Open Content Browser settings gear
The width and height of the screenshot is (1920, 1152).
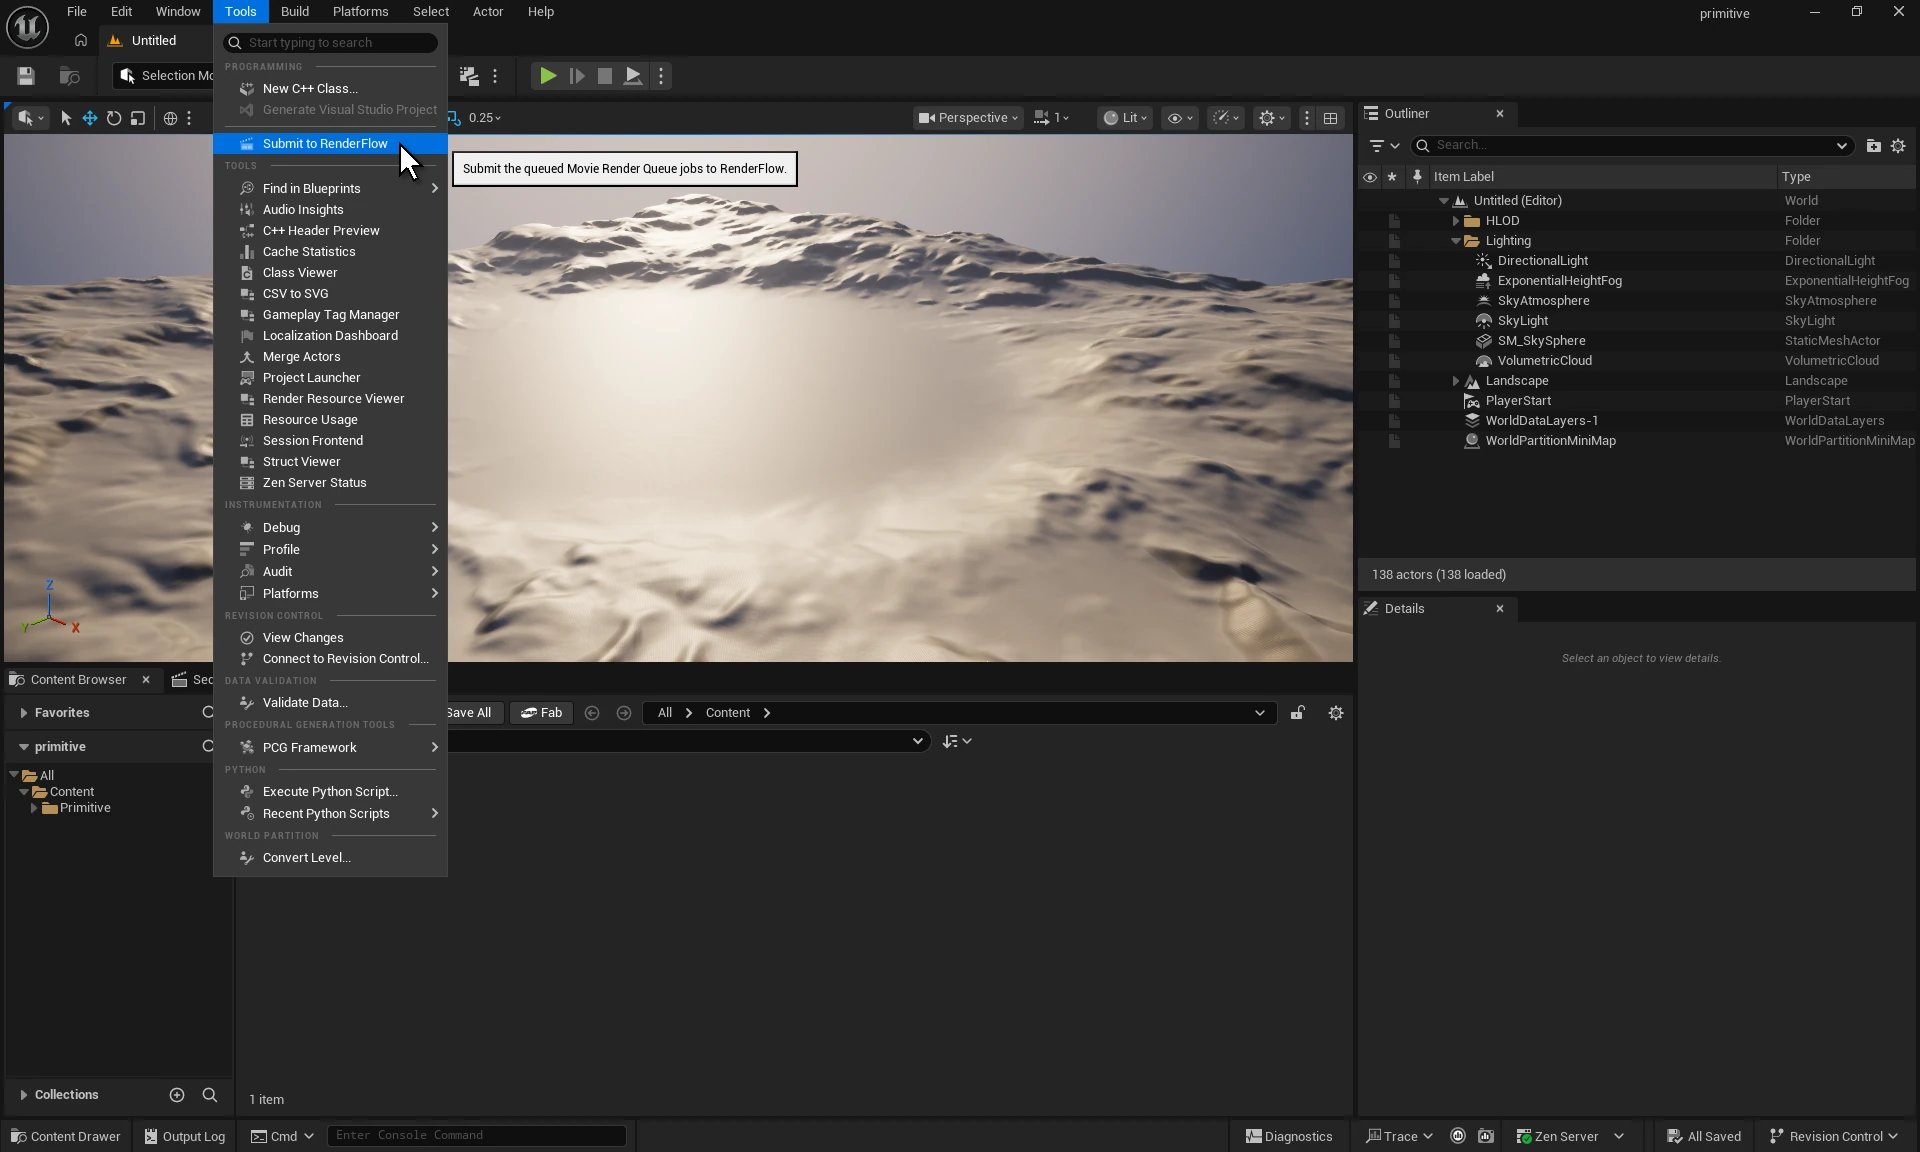(1336, 713)
